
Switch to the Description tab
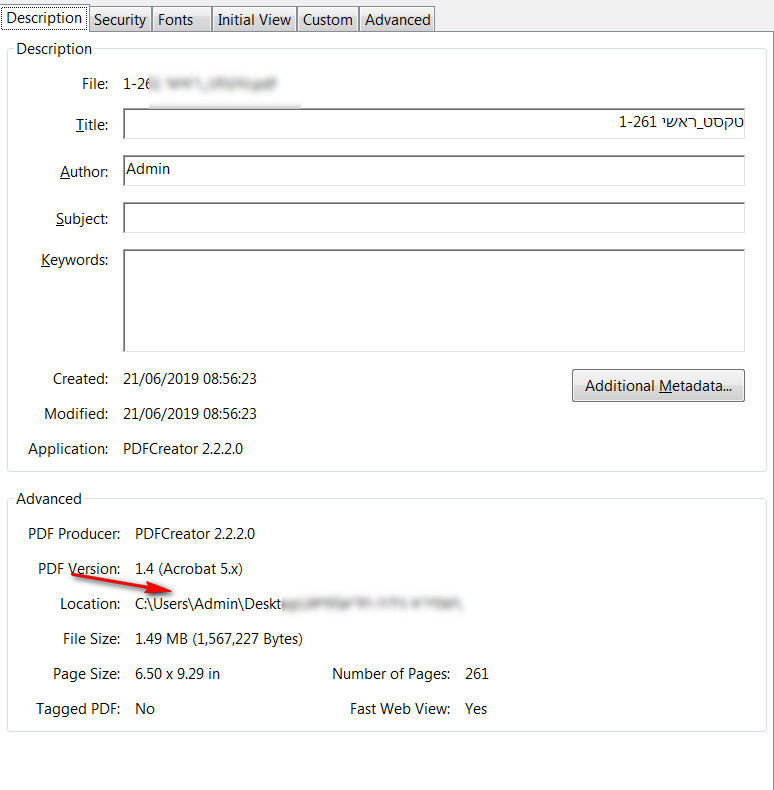coord(44,18)
